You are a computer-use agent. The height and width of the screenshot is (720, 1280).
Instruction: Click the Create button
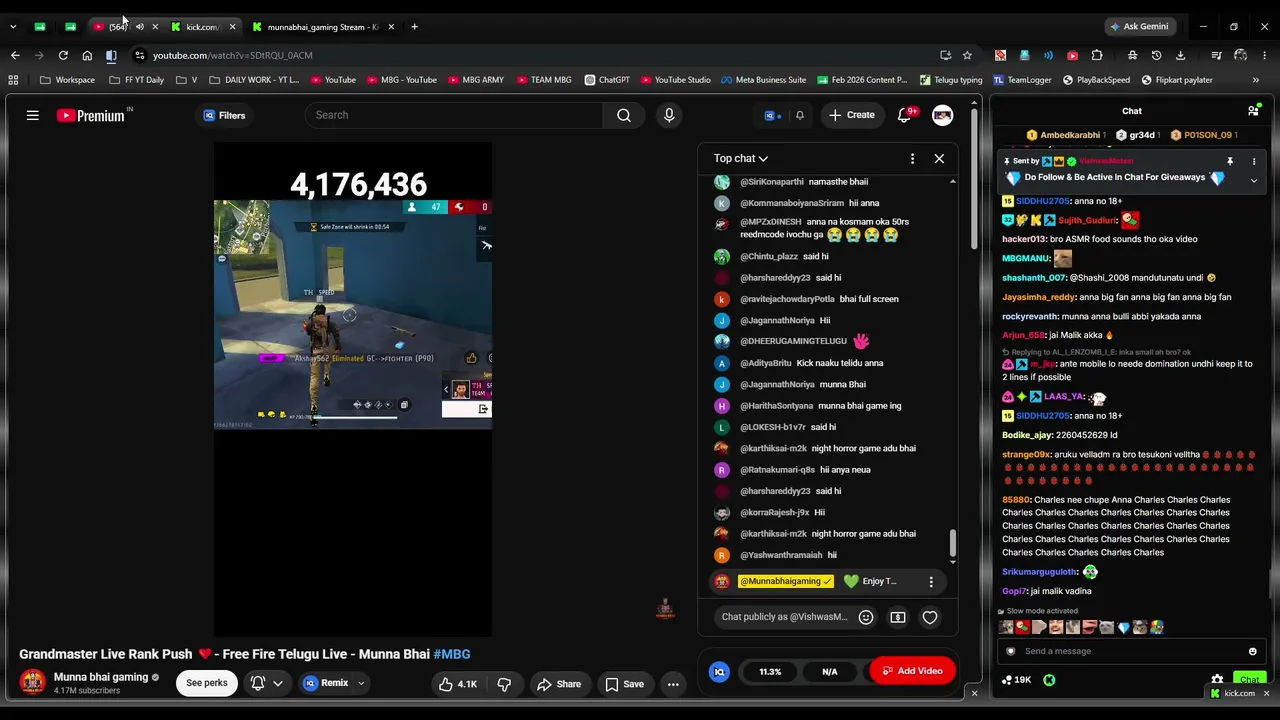852,115
